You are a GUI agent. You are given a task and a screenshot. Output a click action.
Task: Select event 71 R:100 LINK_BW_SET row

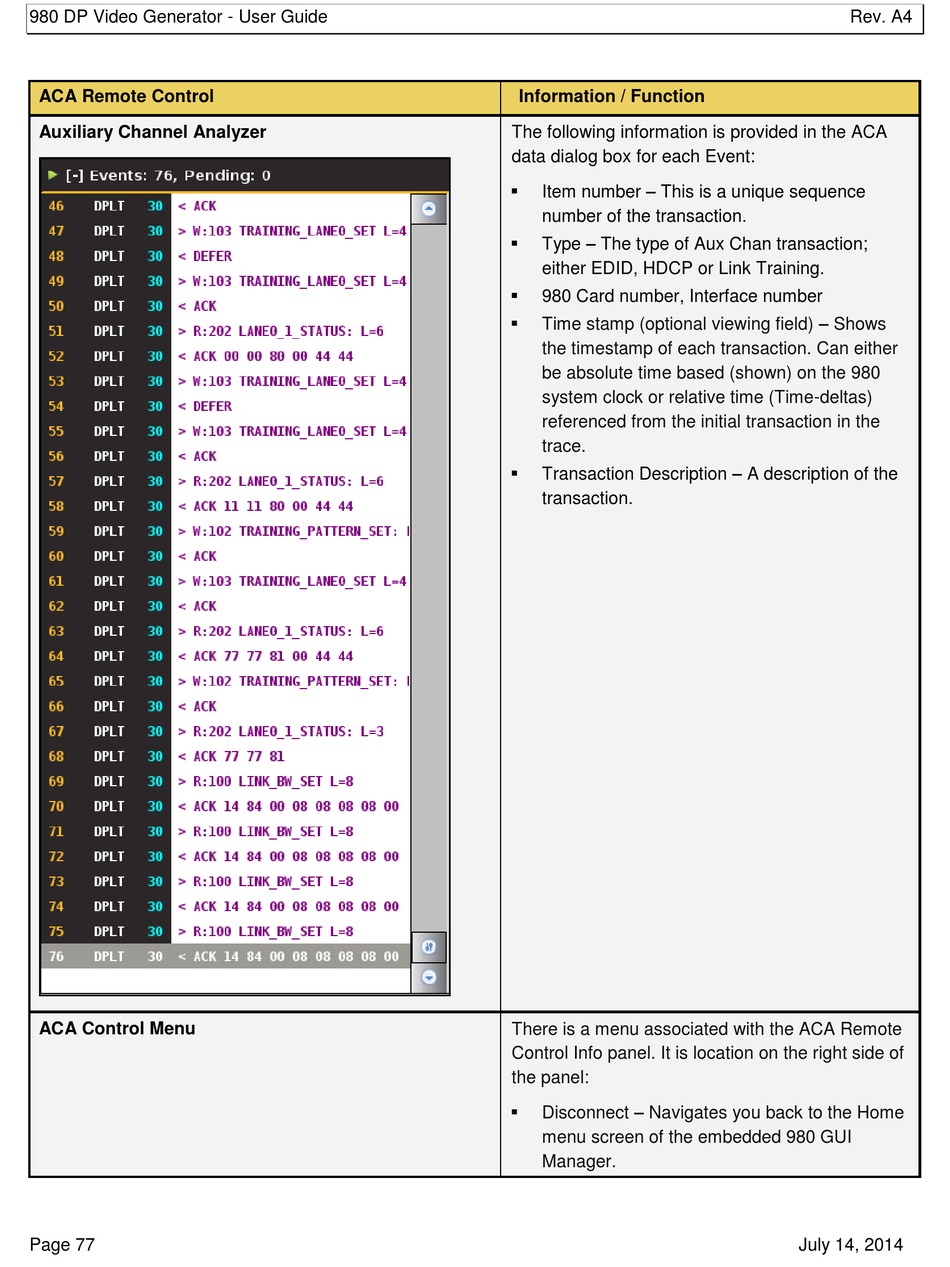[226, 831]
